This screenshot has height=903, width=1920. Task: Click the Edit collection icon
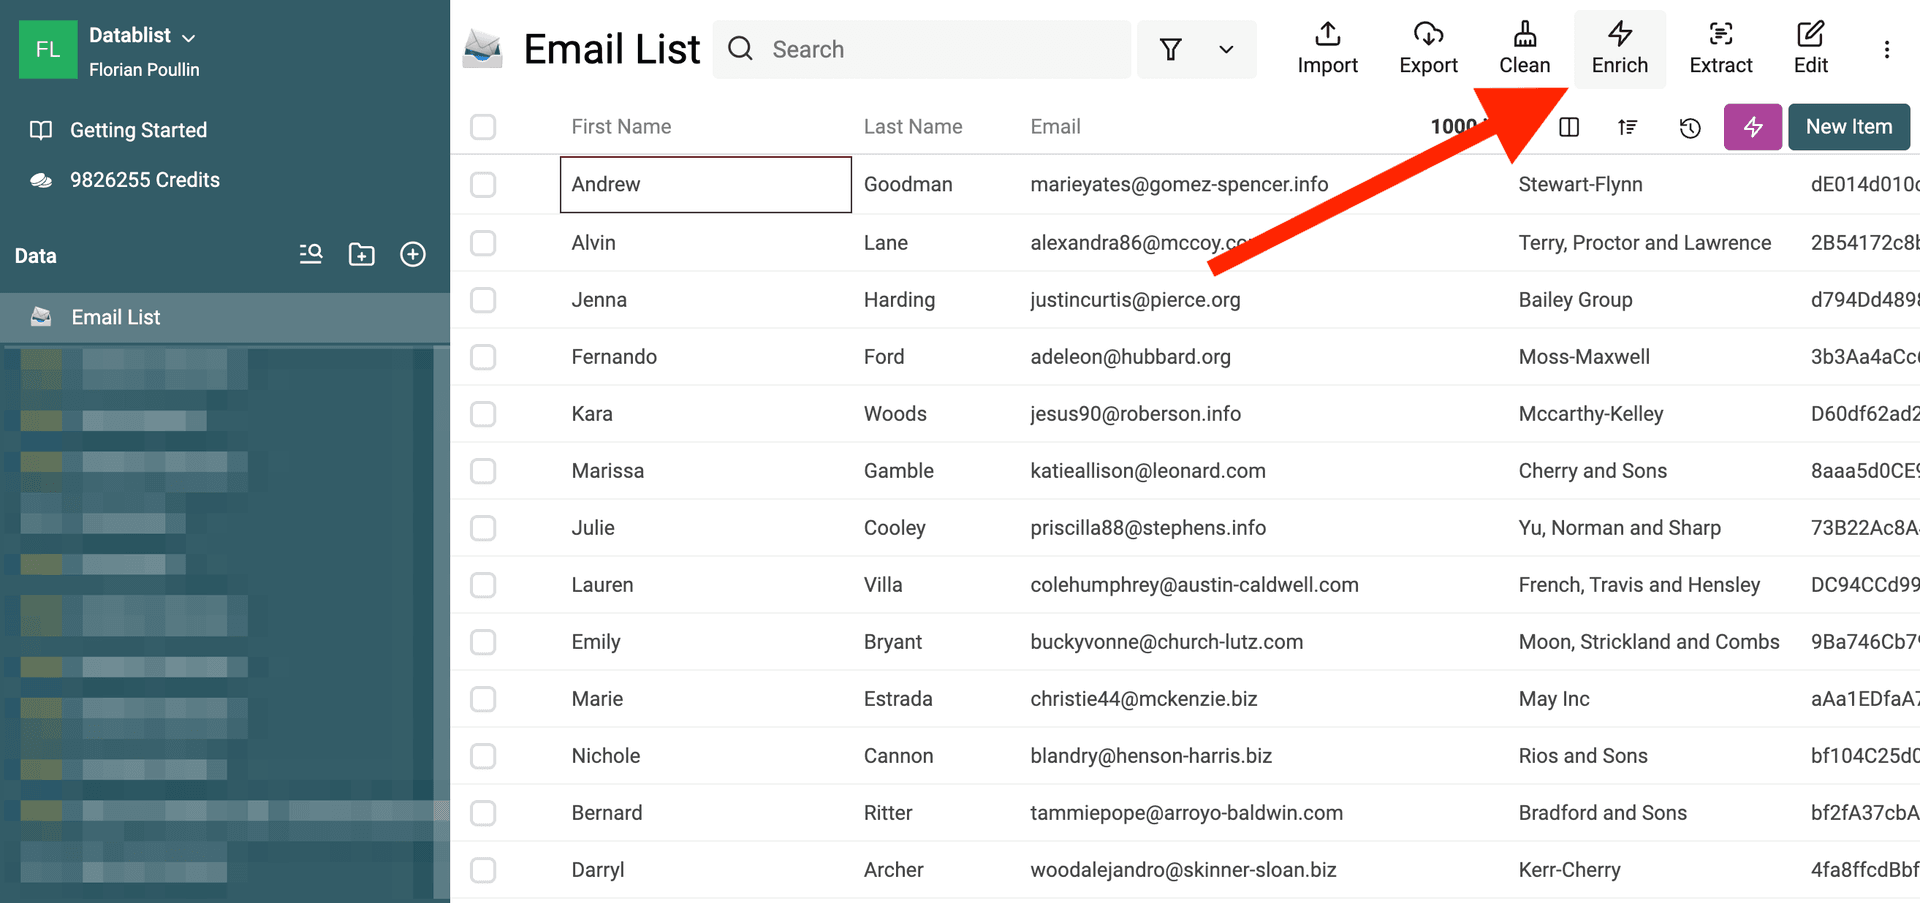[x=1810, y=48]
